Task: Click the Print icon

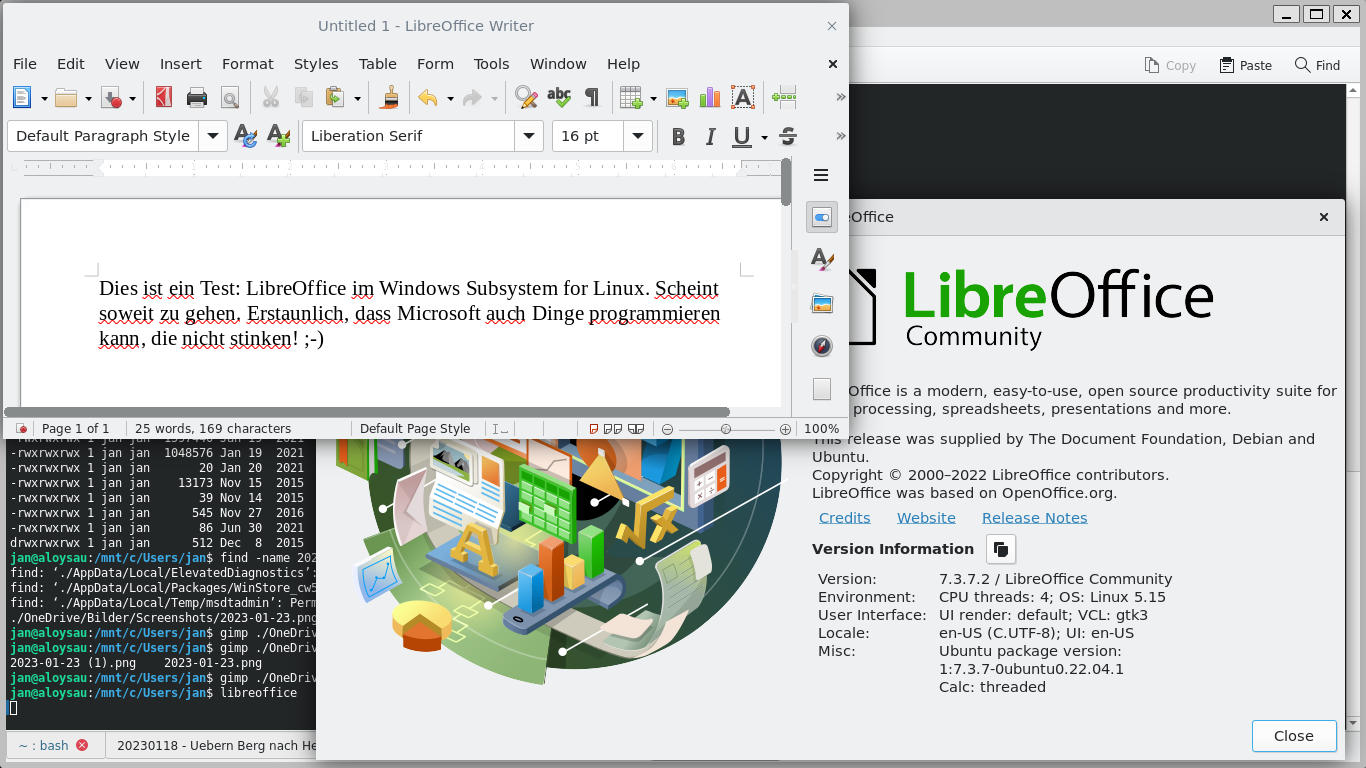Action: (x=197, y=97)
